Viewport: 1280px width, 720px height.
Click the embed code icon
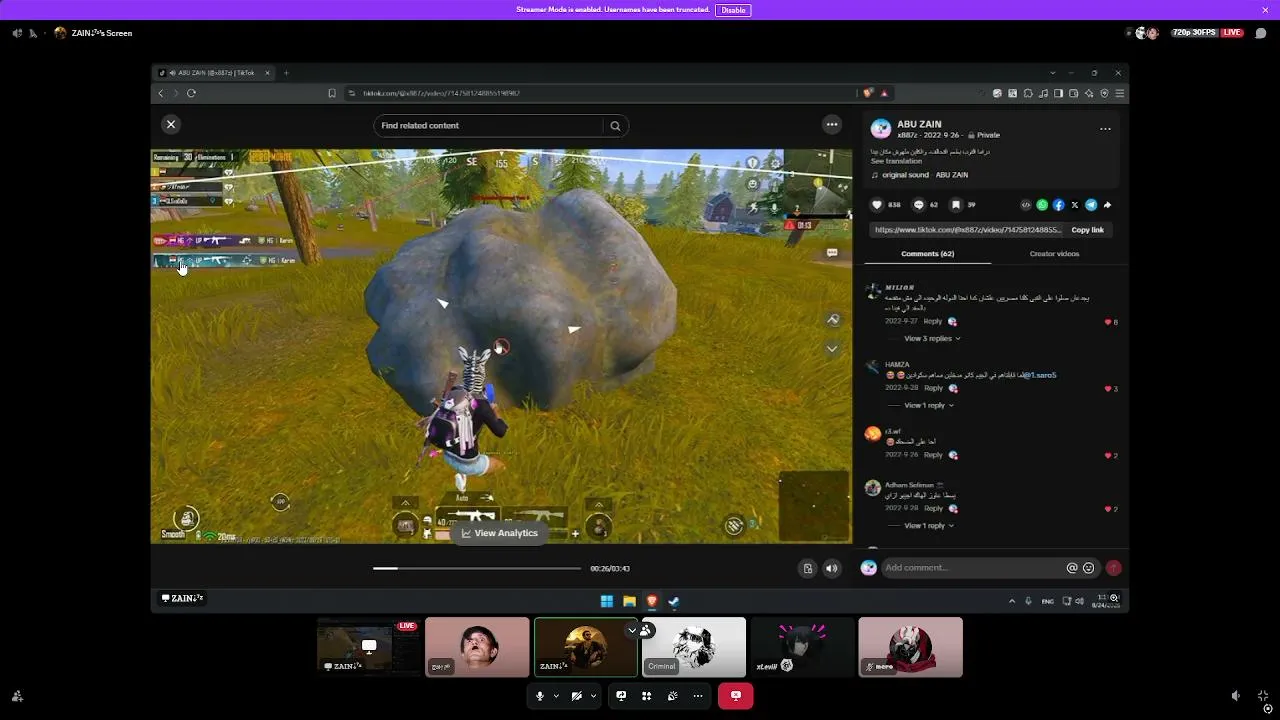pyautogui.click(x=1025, y=205)
